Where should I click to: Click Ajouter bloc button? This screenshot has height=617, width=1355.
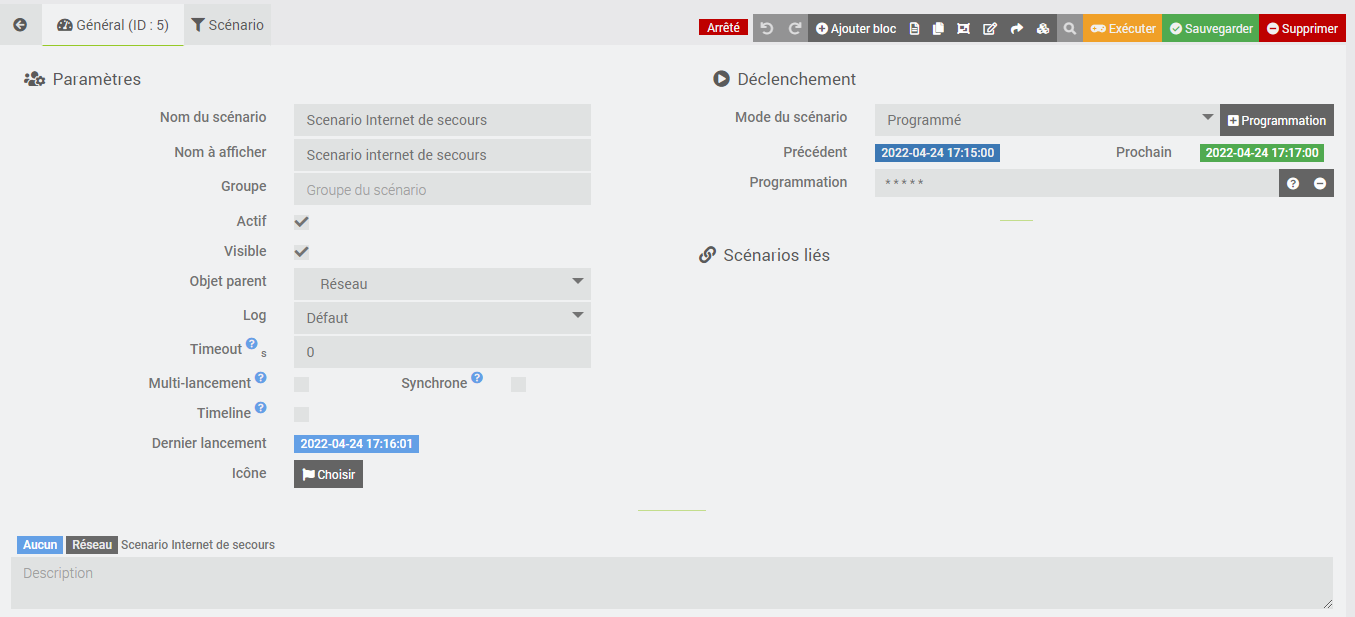coord(856,29)
